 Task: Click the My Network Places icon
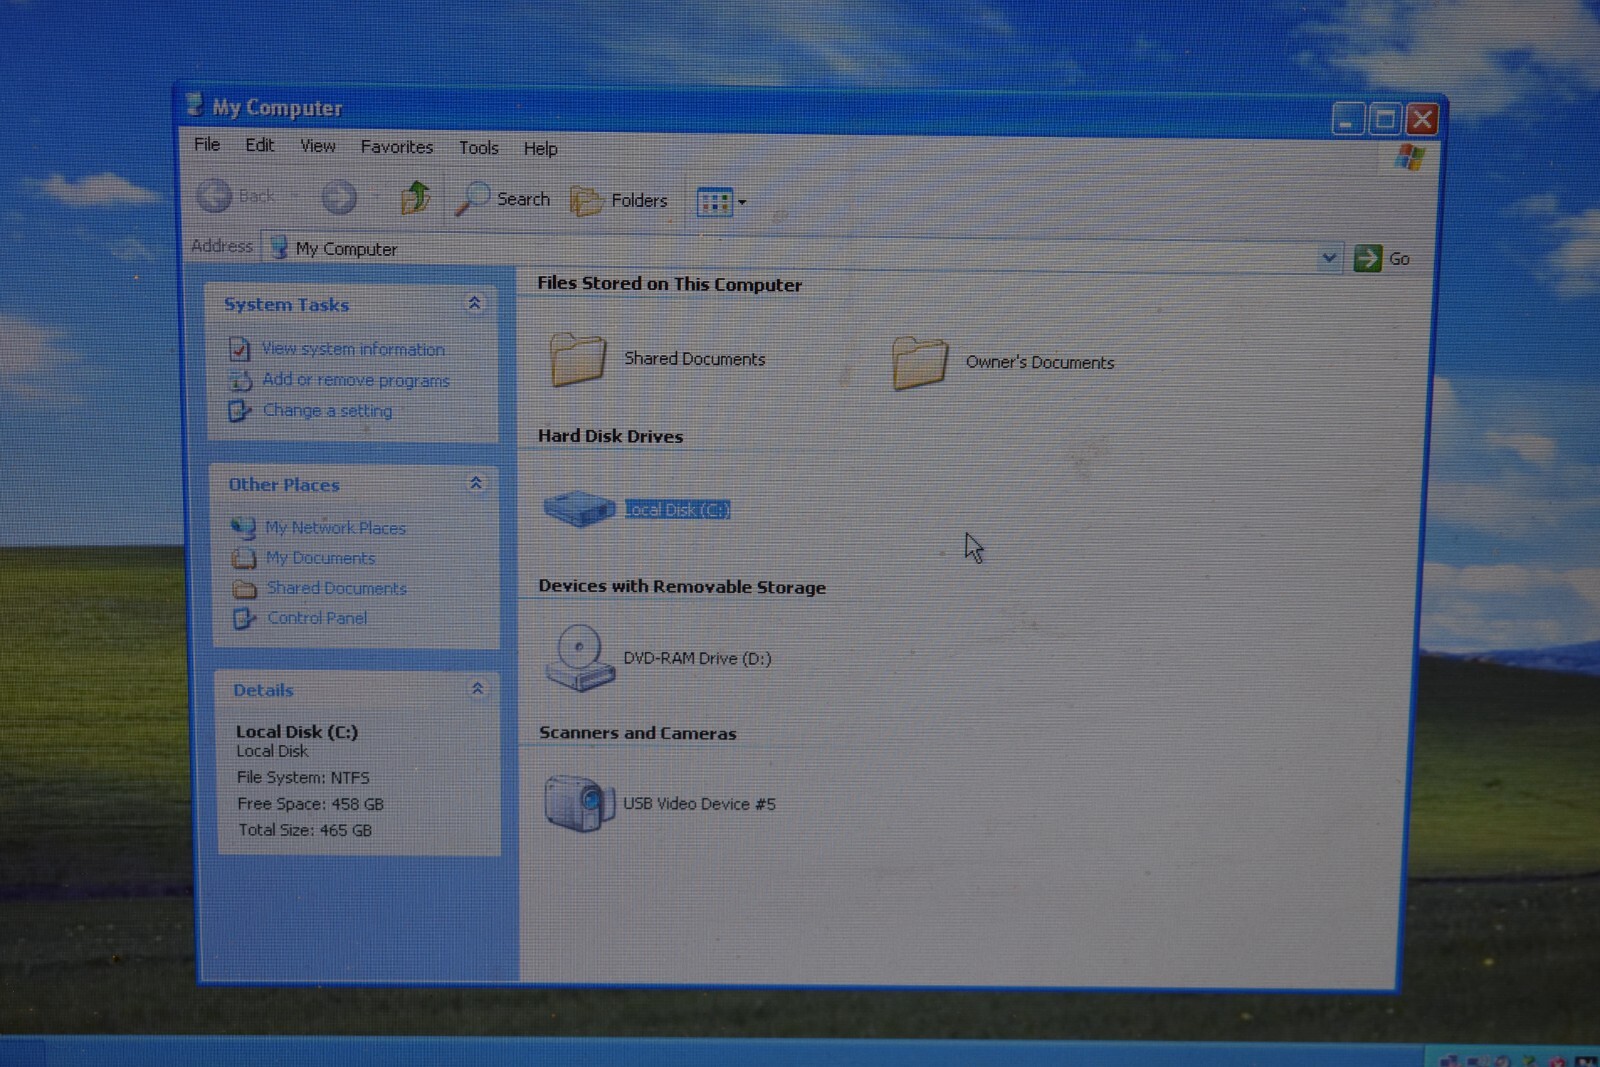(x=243, y=527)
